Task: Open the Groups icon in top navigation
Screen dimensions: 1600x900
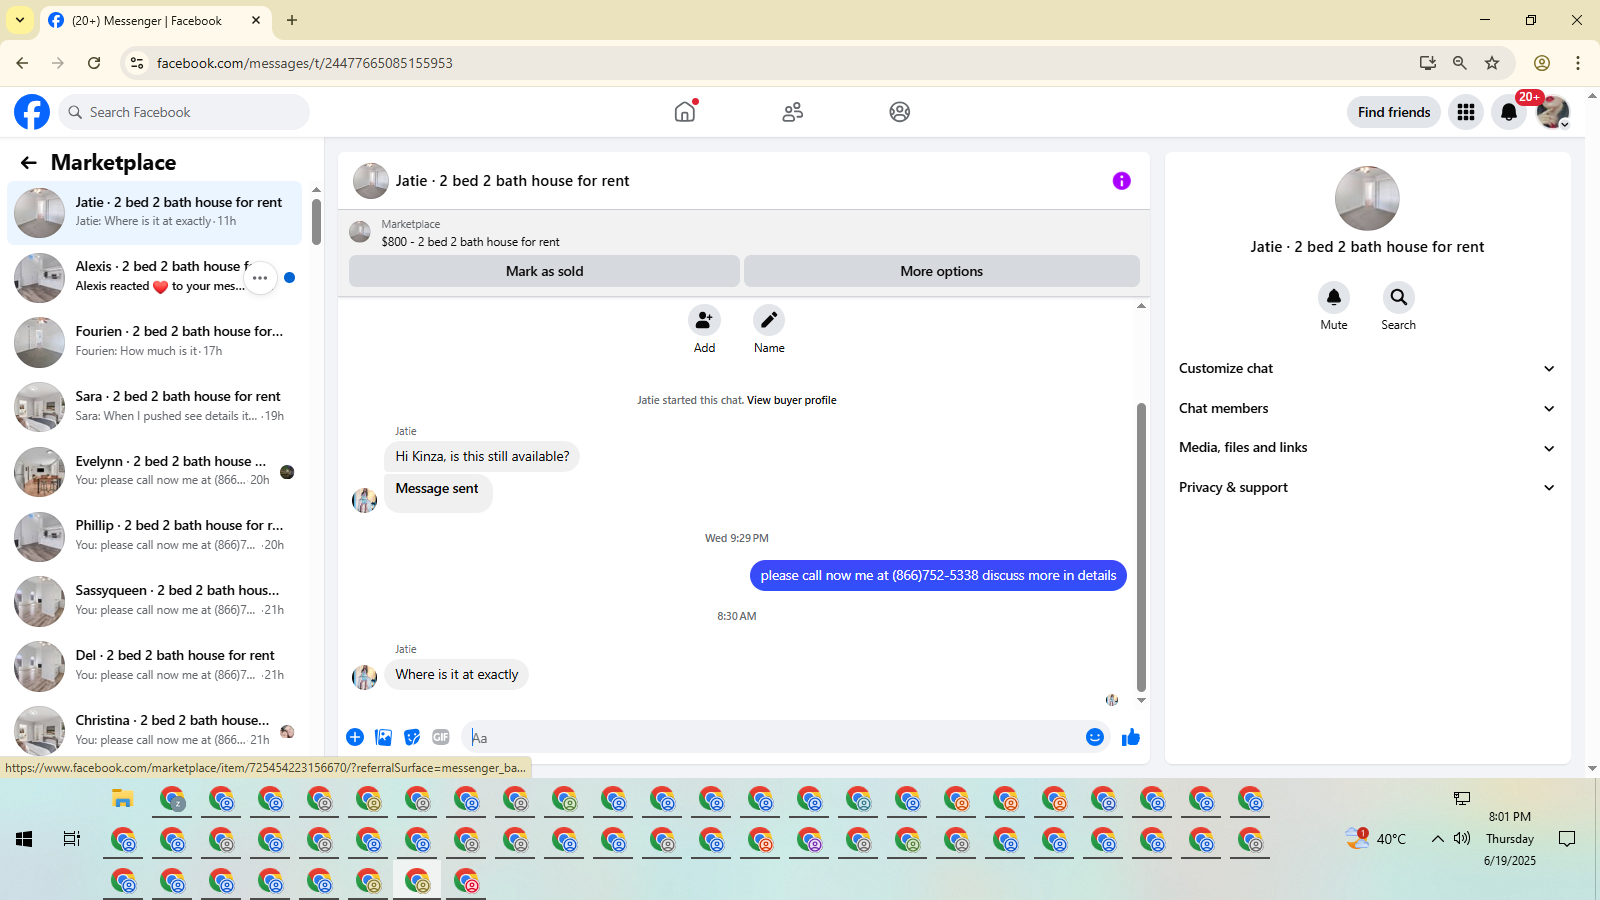Action: point(900,112)
